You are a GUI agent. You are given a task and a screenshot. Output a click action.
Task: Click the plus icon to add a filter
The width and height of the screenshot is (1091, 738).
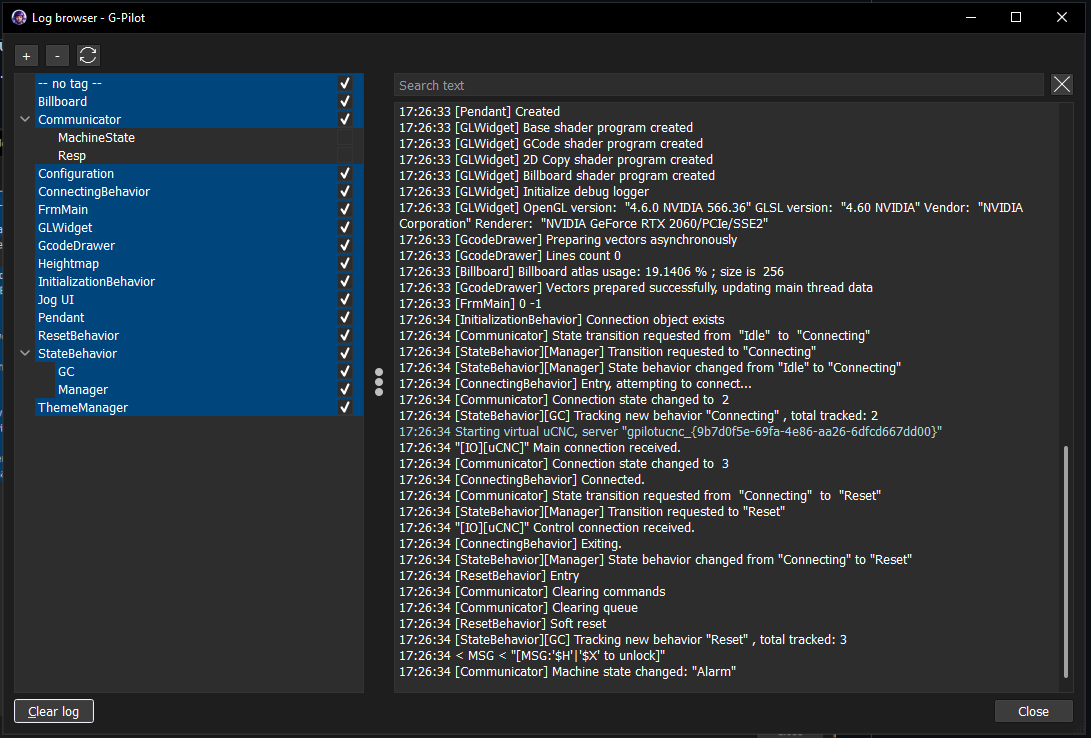click(26, 55)
